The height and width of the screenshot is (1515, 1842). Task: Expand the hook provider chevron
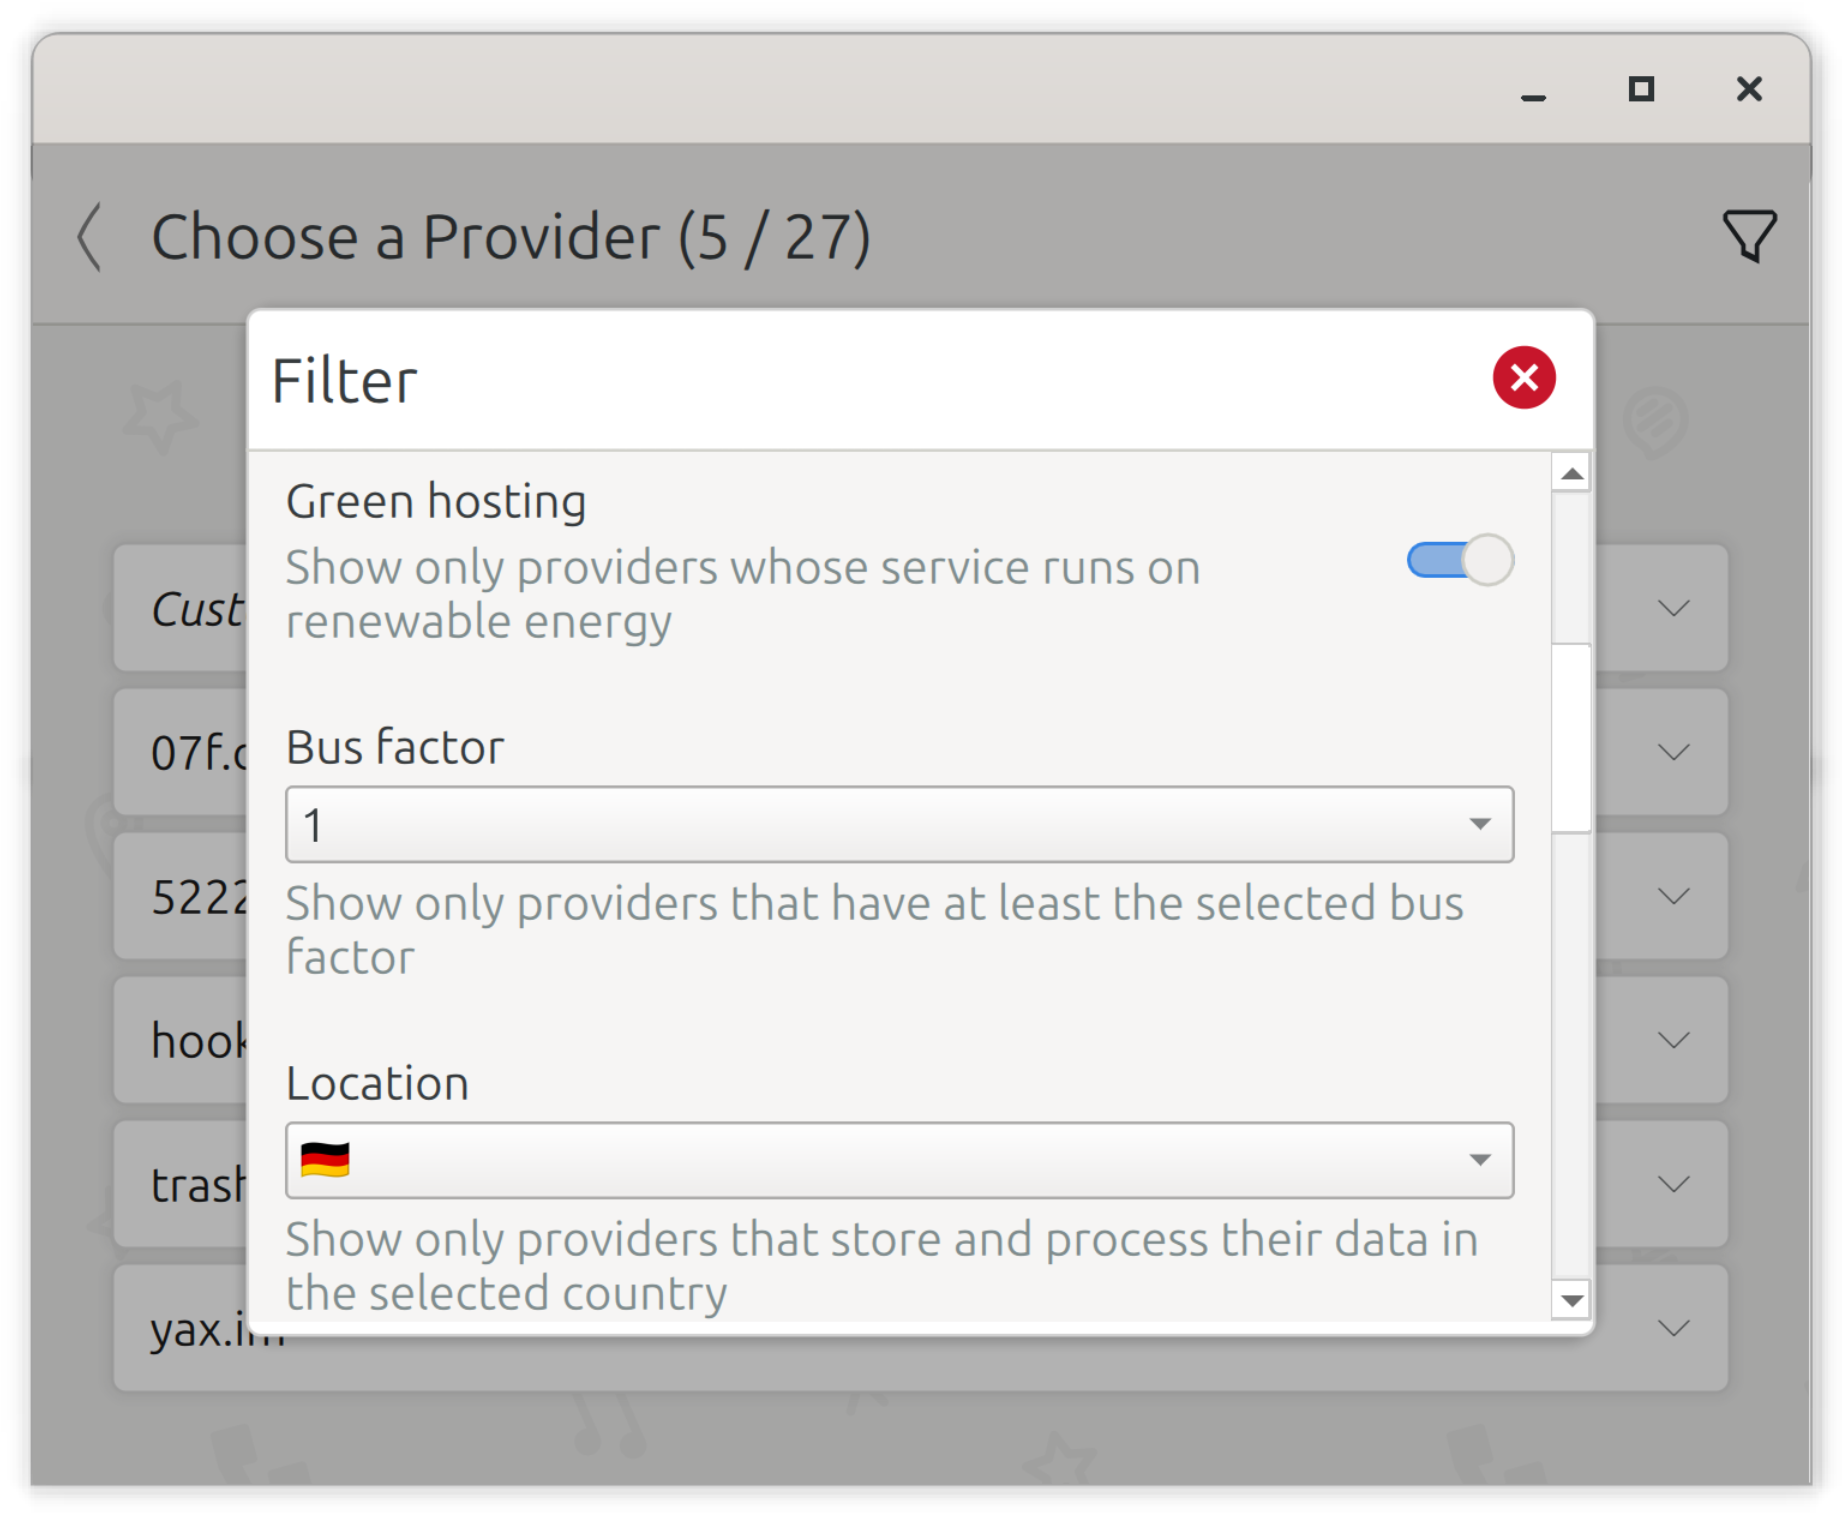pos(1673,1040)
